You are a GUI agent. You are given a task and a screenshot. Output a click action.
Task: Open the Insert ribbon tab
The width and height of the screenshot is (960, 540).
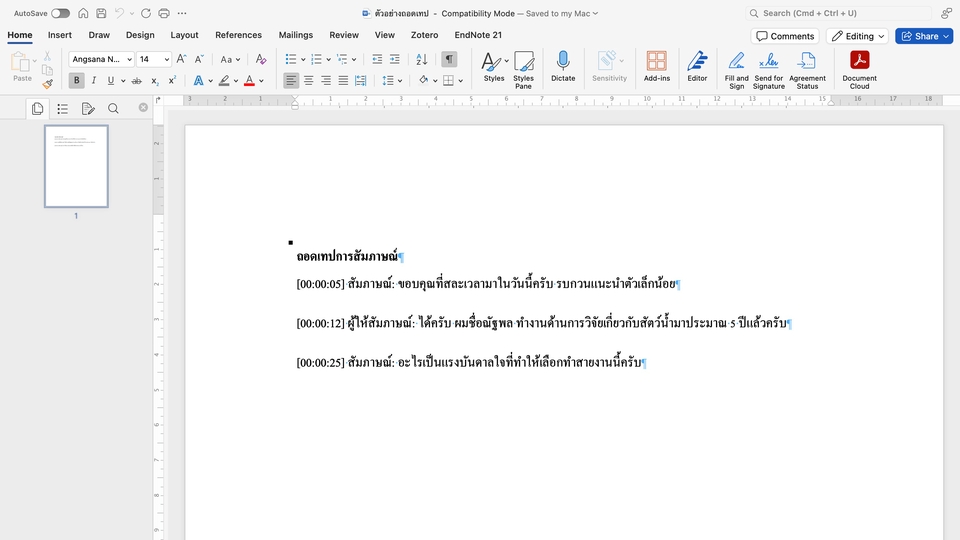(60, 35)
